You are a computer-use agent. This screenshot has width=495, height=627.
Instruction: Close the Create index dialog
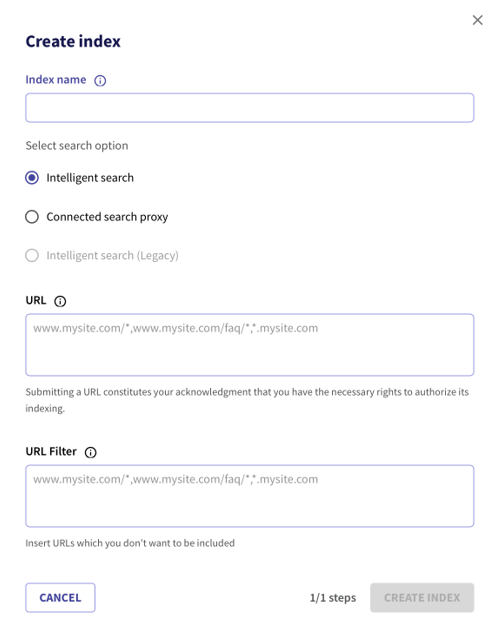point(477,20)
